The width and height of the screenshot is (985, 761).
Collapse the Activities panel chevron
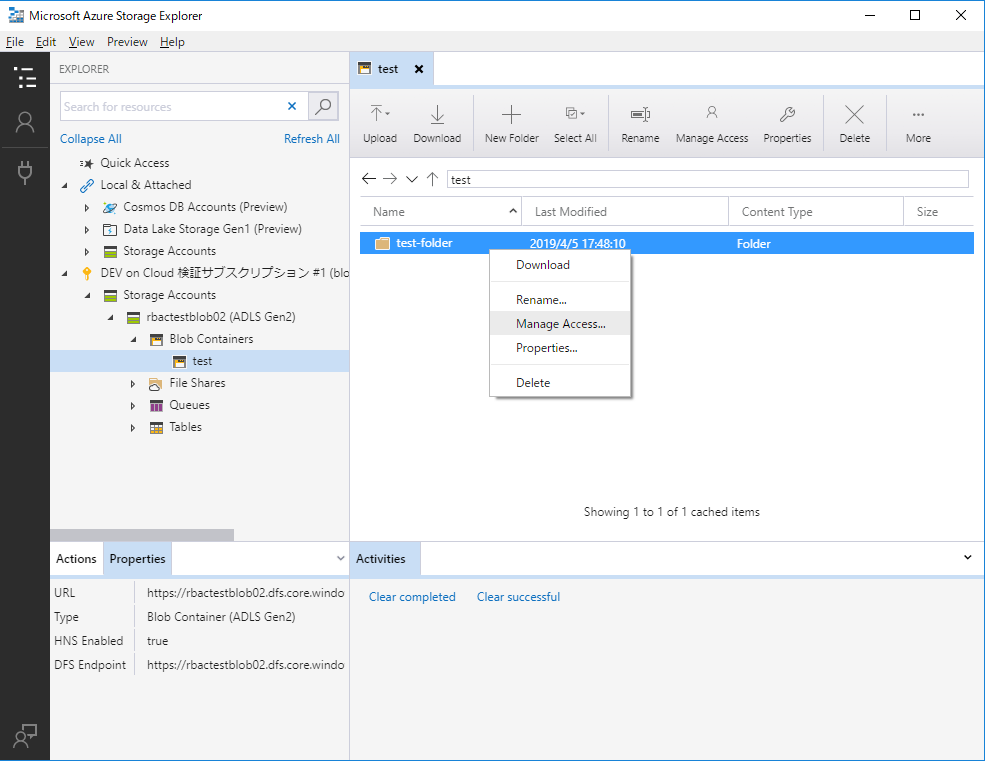[967, 557]
